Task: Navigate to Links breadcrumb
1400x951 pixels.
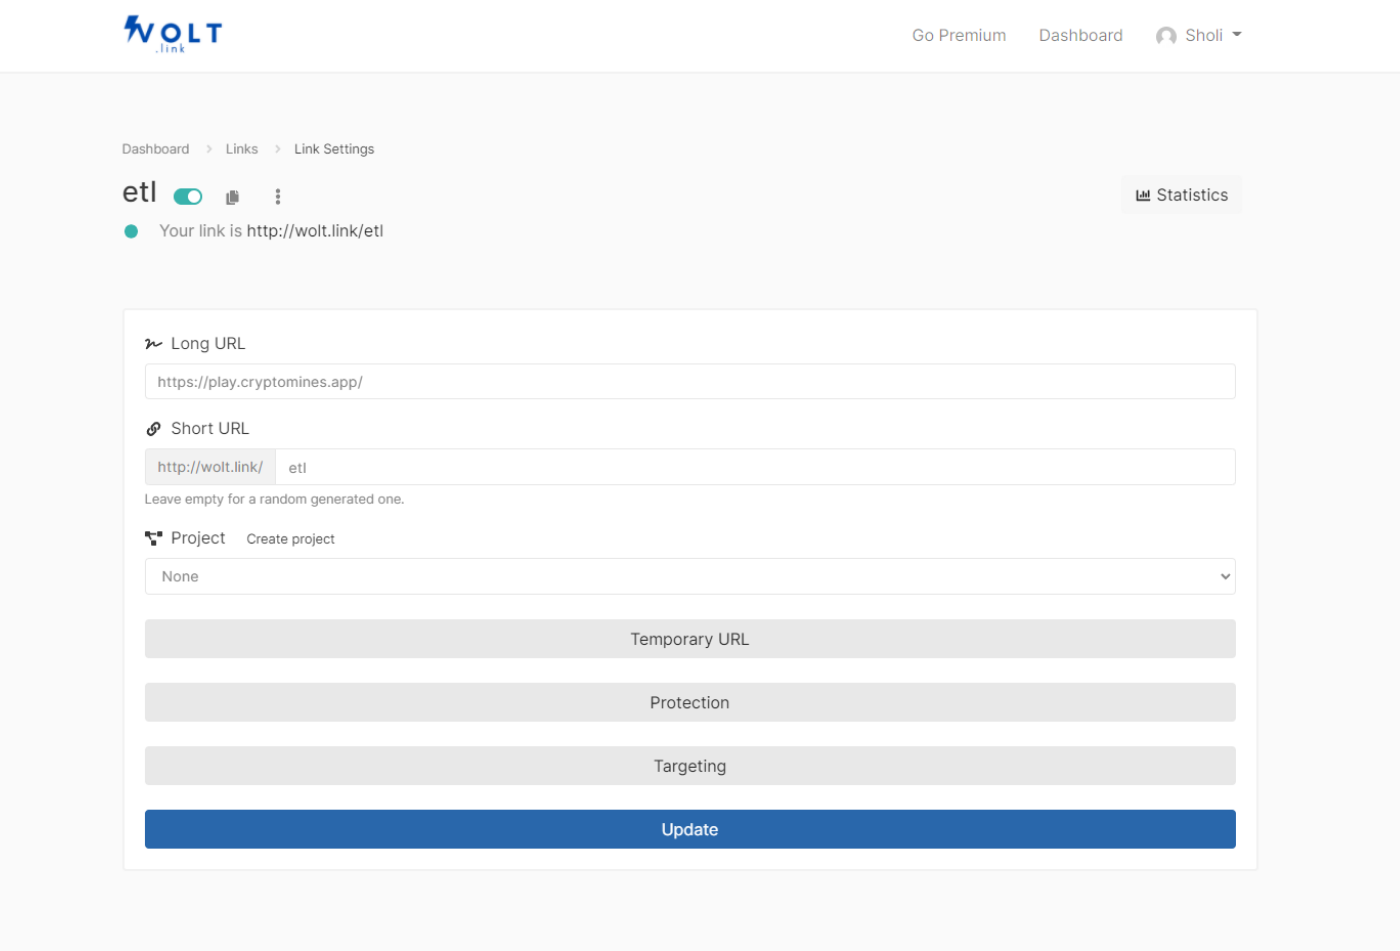Action: pos(242,149)
